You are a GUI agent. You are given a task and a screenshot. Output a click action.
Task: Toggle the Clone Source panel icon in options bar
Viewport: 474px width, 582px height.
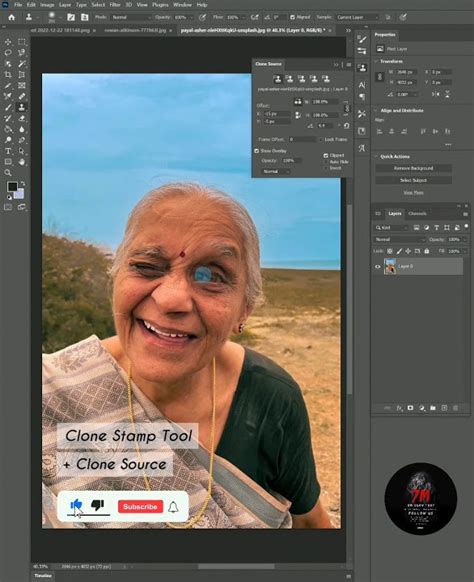click(85, 17)
